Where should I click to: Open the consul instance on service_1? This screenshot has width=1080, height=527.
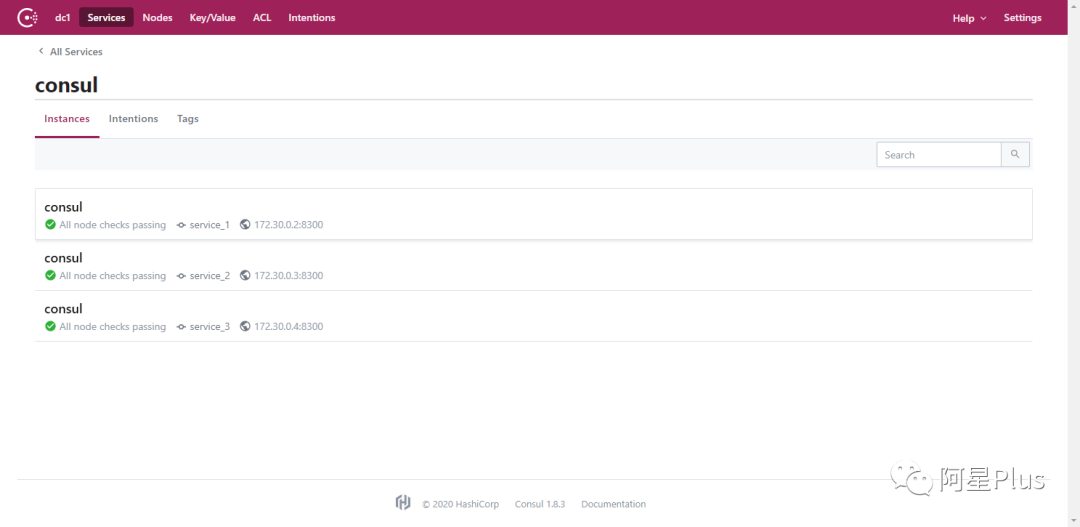pyautogui.click(x=533, y=214)
